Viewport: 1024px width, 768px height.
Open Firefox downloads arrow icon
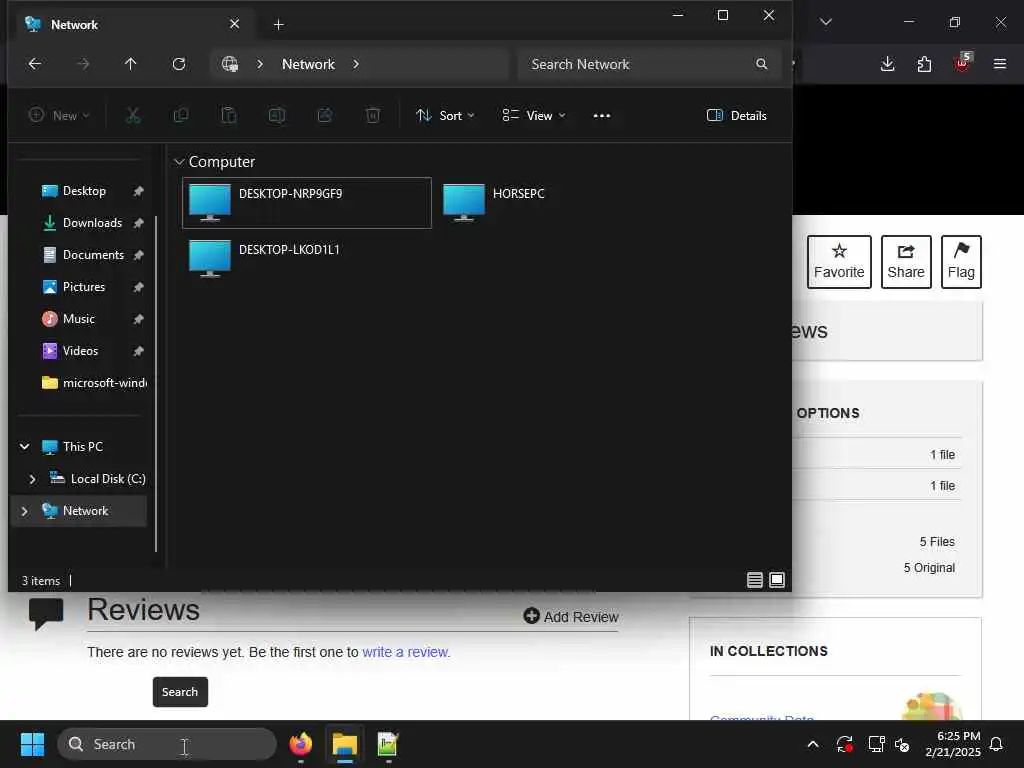pos(887,64)
